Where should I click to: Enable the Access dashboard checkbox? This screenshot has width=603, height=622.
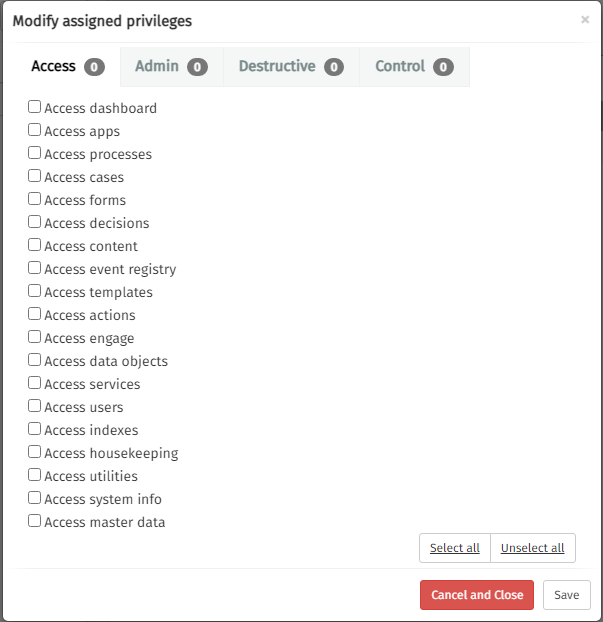[x=35, y=107]
